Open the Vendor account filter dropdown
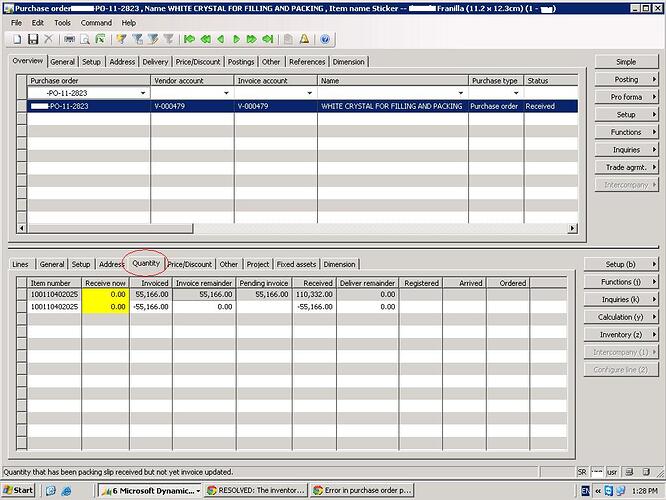The height and width of the screenshot is (500, 666). coord(226,93)
